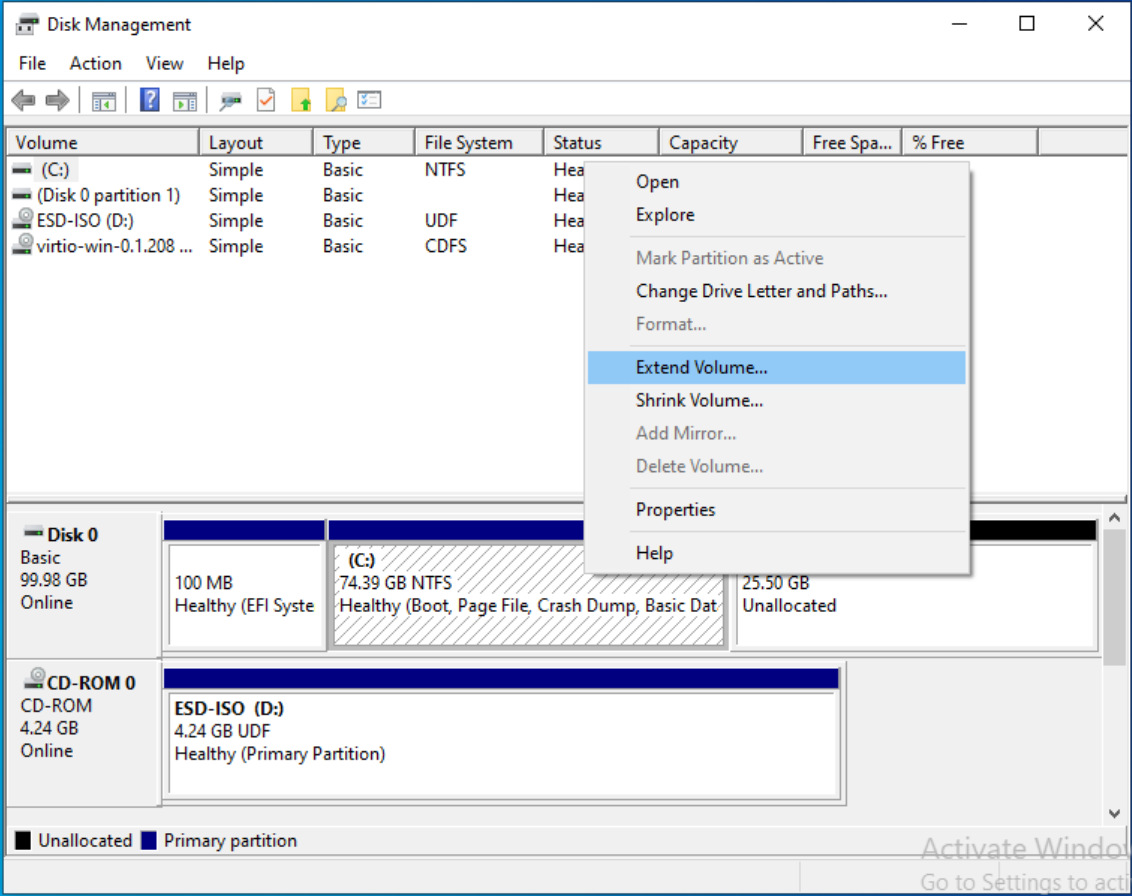Click the Back navigation arrow on the toolbar

tap(22, 99)
